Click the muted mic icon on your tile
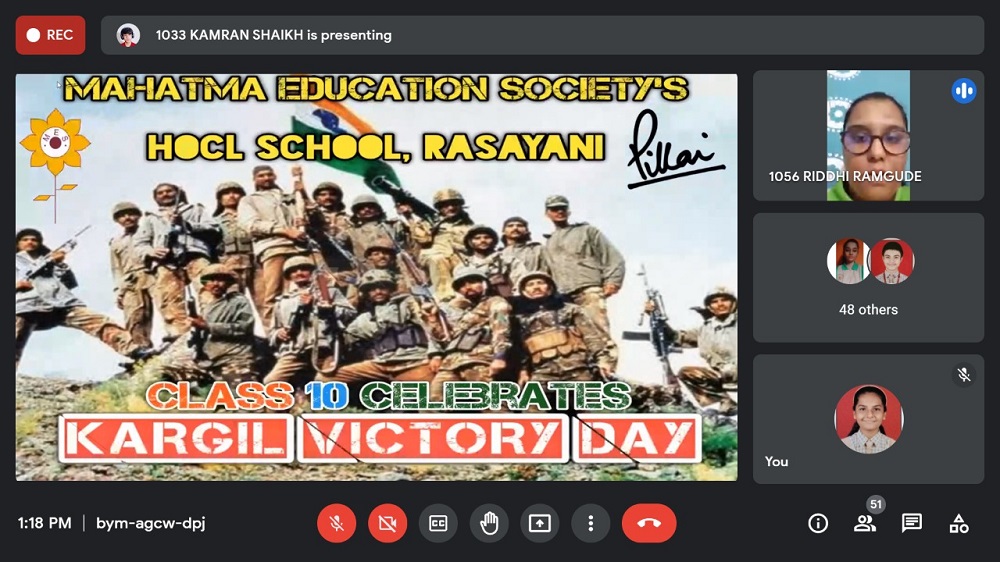 coord(964,374)
